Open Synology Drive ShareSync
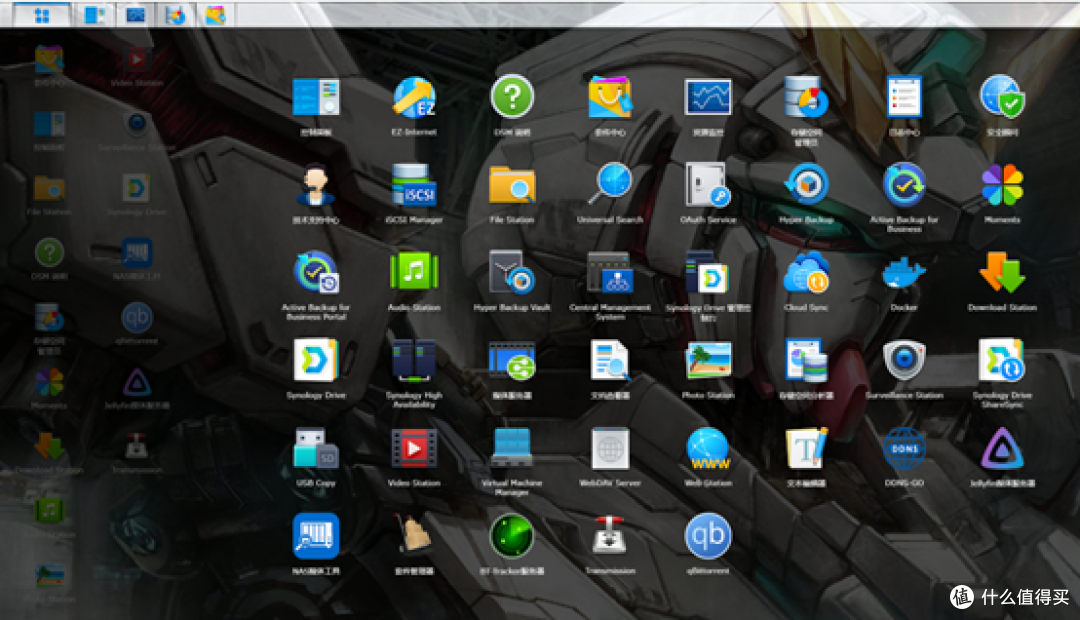The image size is (1080, 620). [1002, 360]
